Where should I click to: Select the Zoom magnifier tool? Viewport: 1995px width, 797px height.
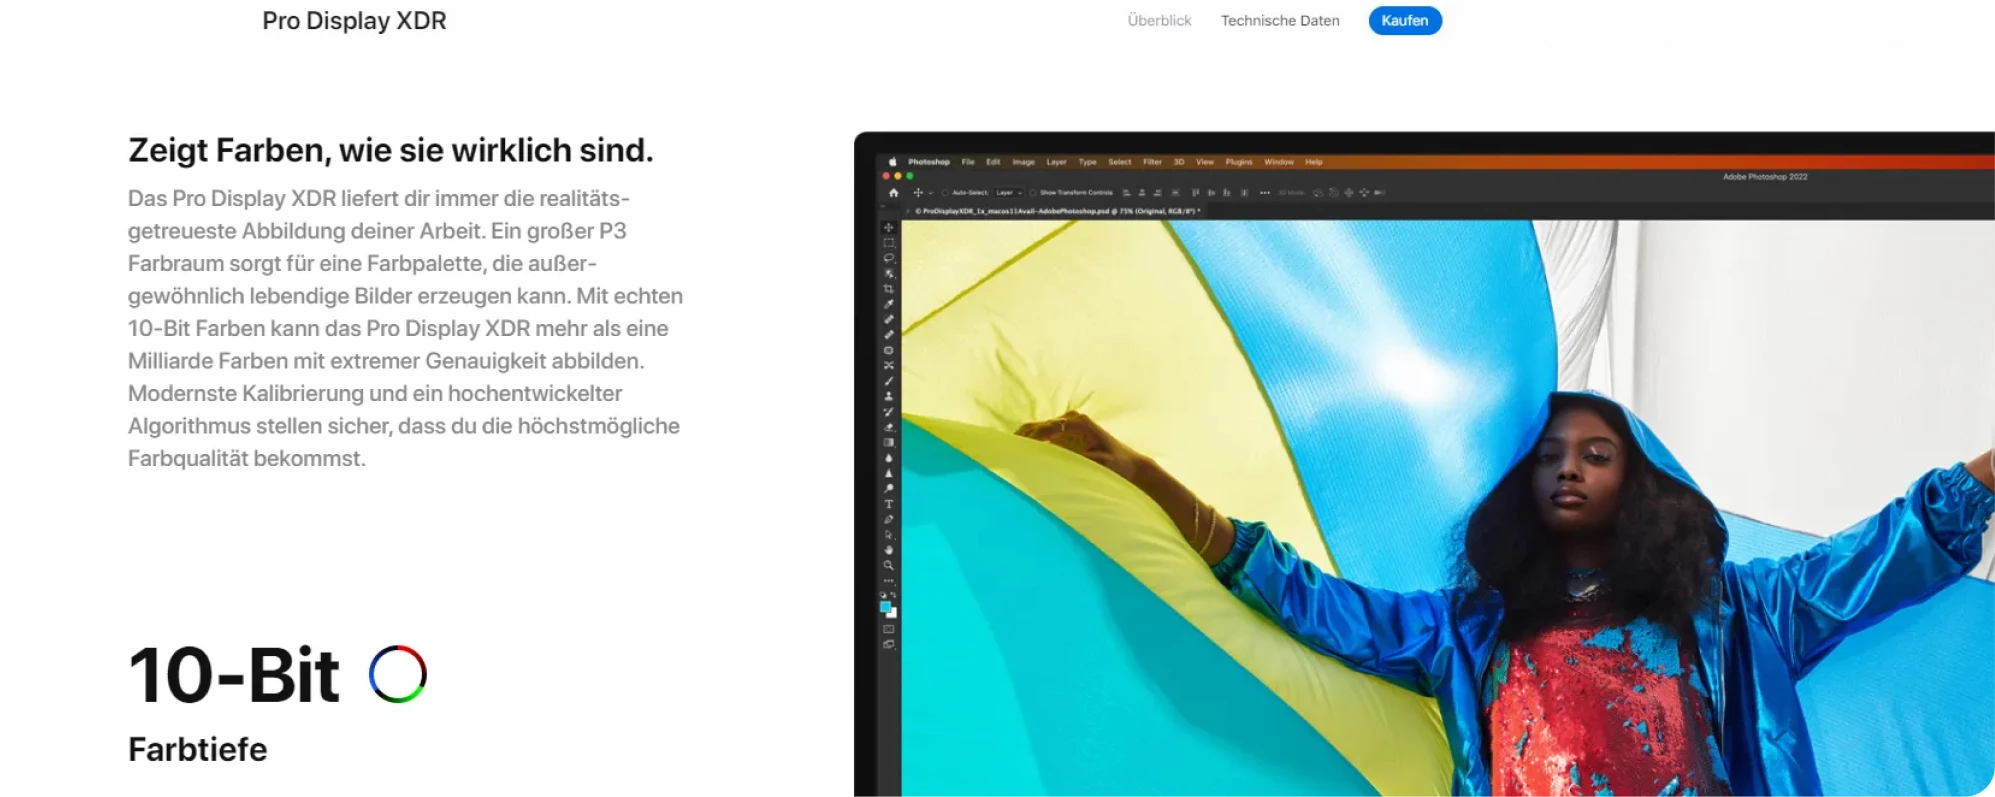(x=888, y=565)
